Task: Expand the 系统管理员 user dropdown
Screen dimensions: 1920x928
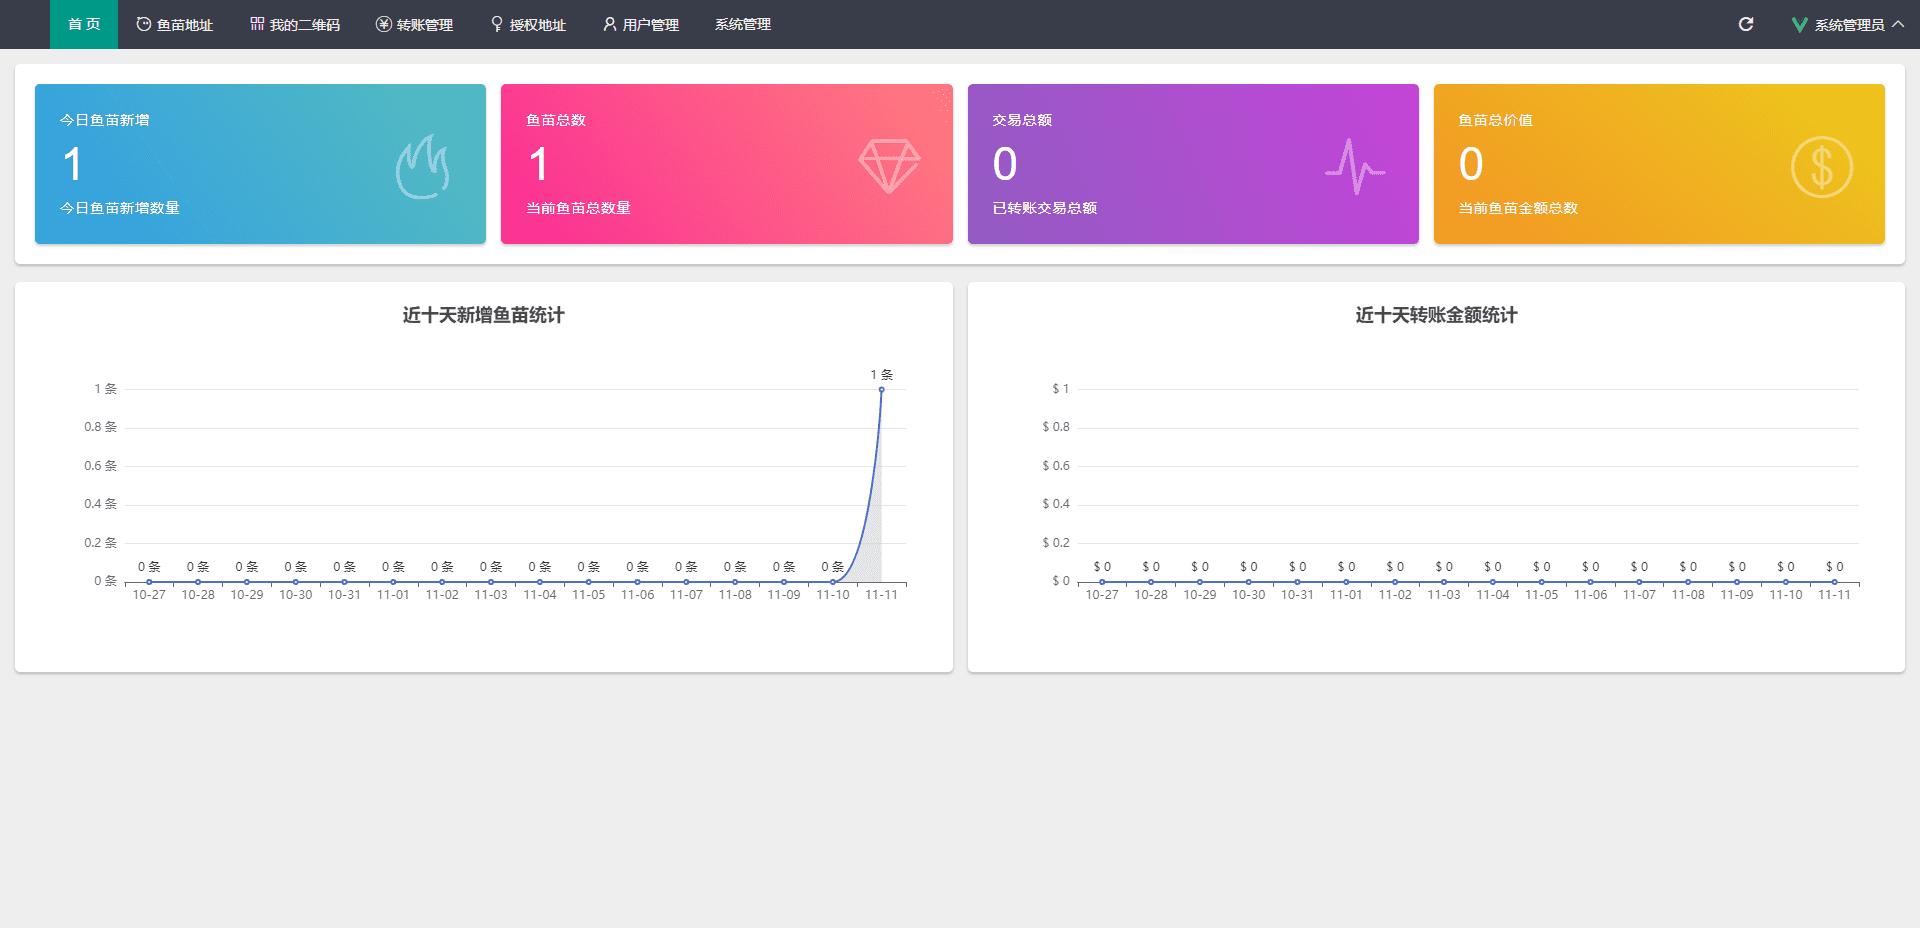Action: (x=1848, y=25)
